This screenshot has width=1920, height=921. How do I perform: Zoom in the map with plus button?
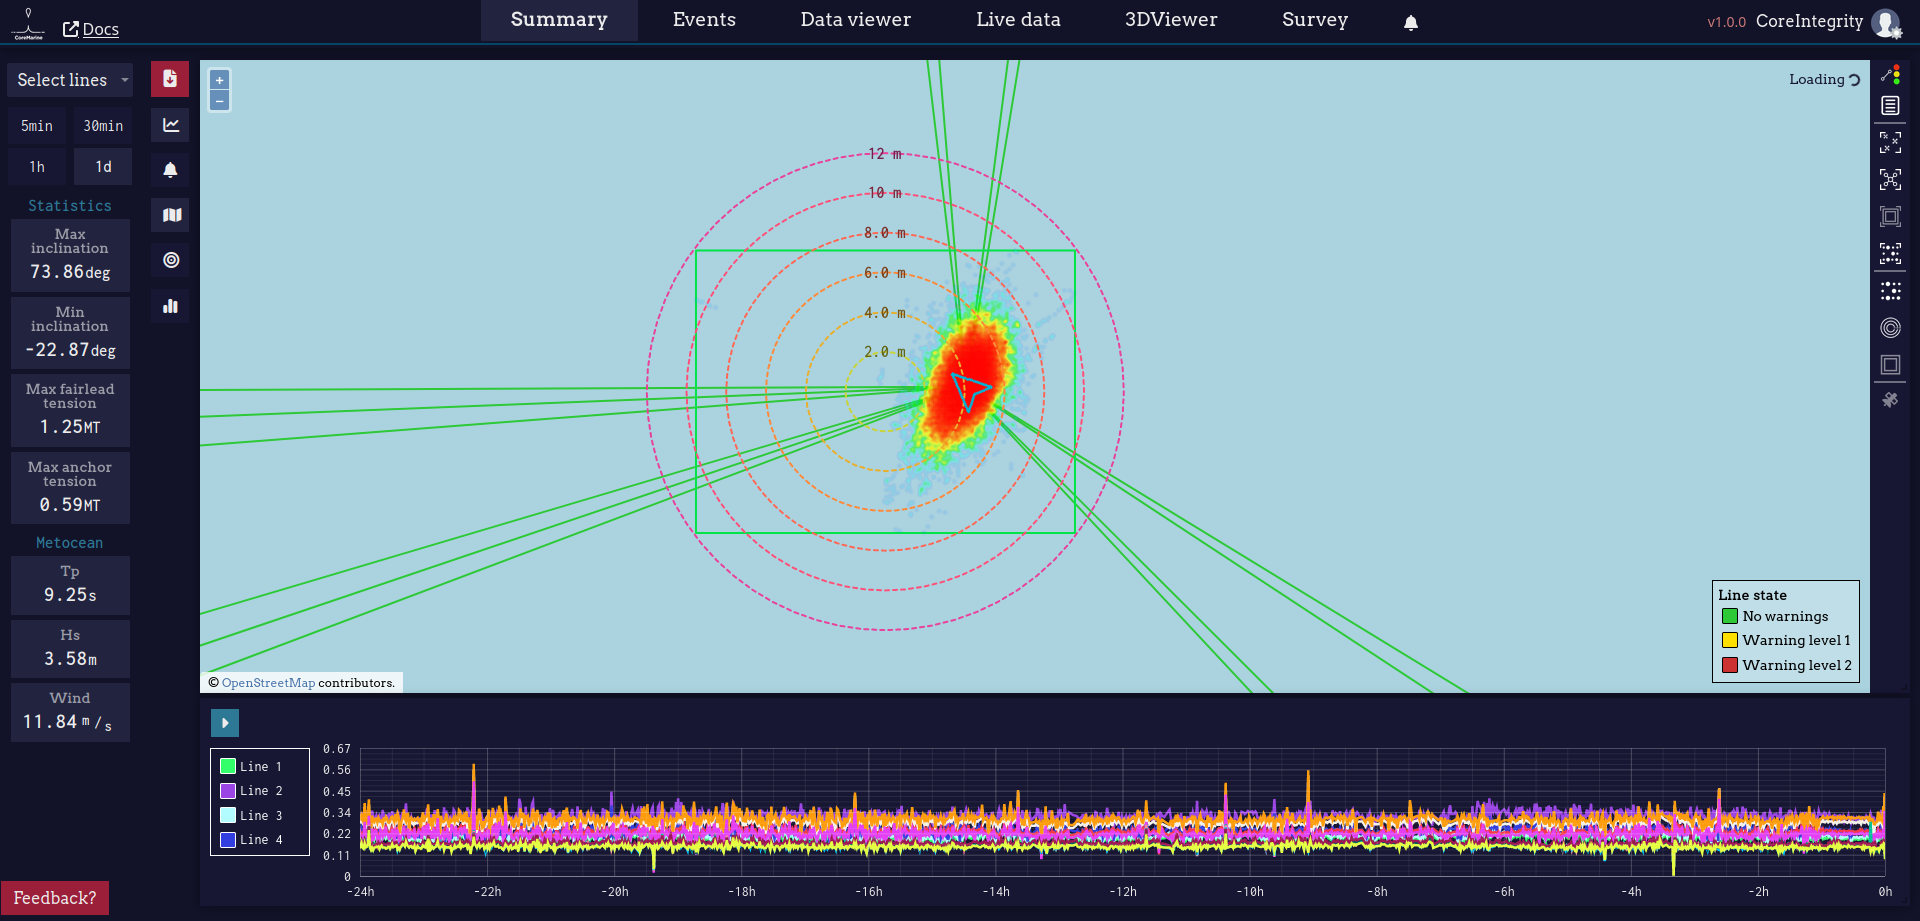coord(220,80)
